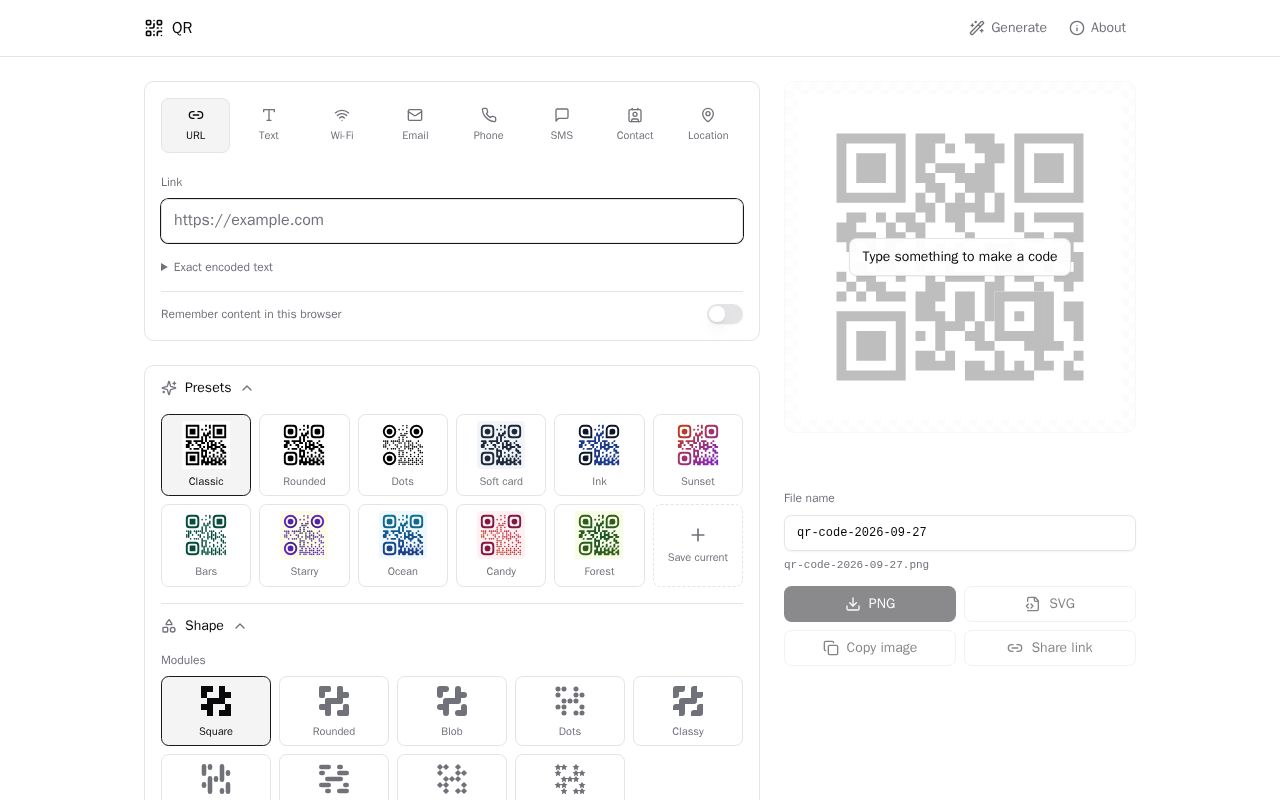This screenshot has height=800, width=1280.
Task: Click the Share link button
Action: 1050,648
